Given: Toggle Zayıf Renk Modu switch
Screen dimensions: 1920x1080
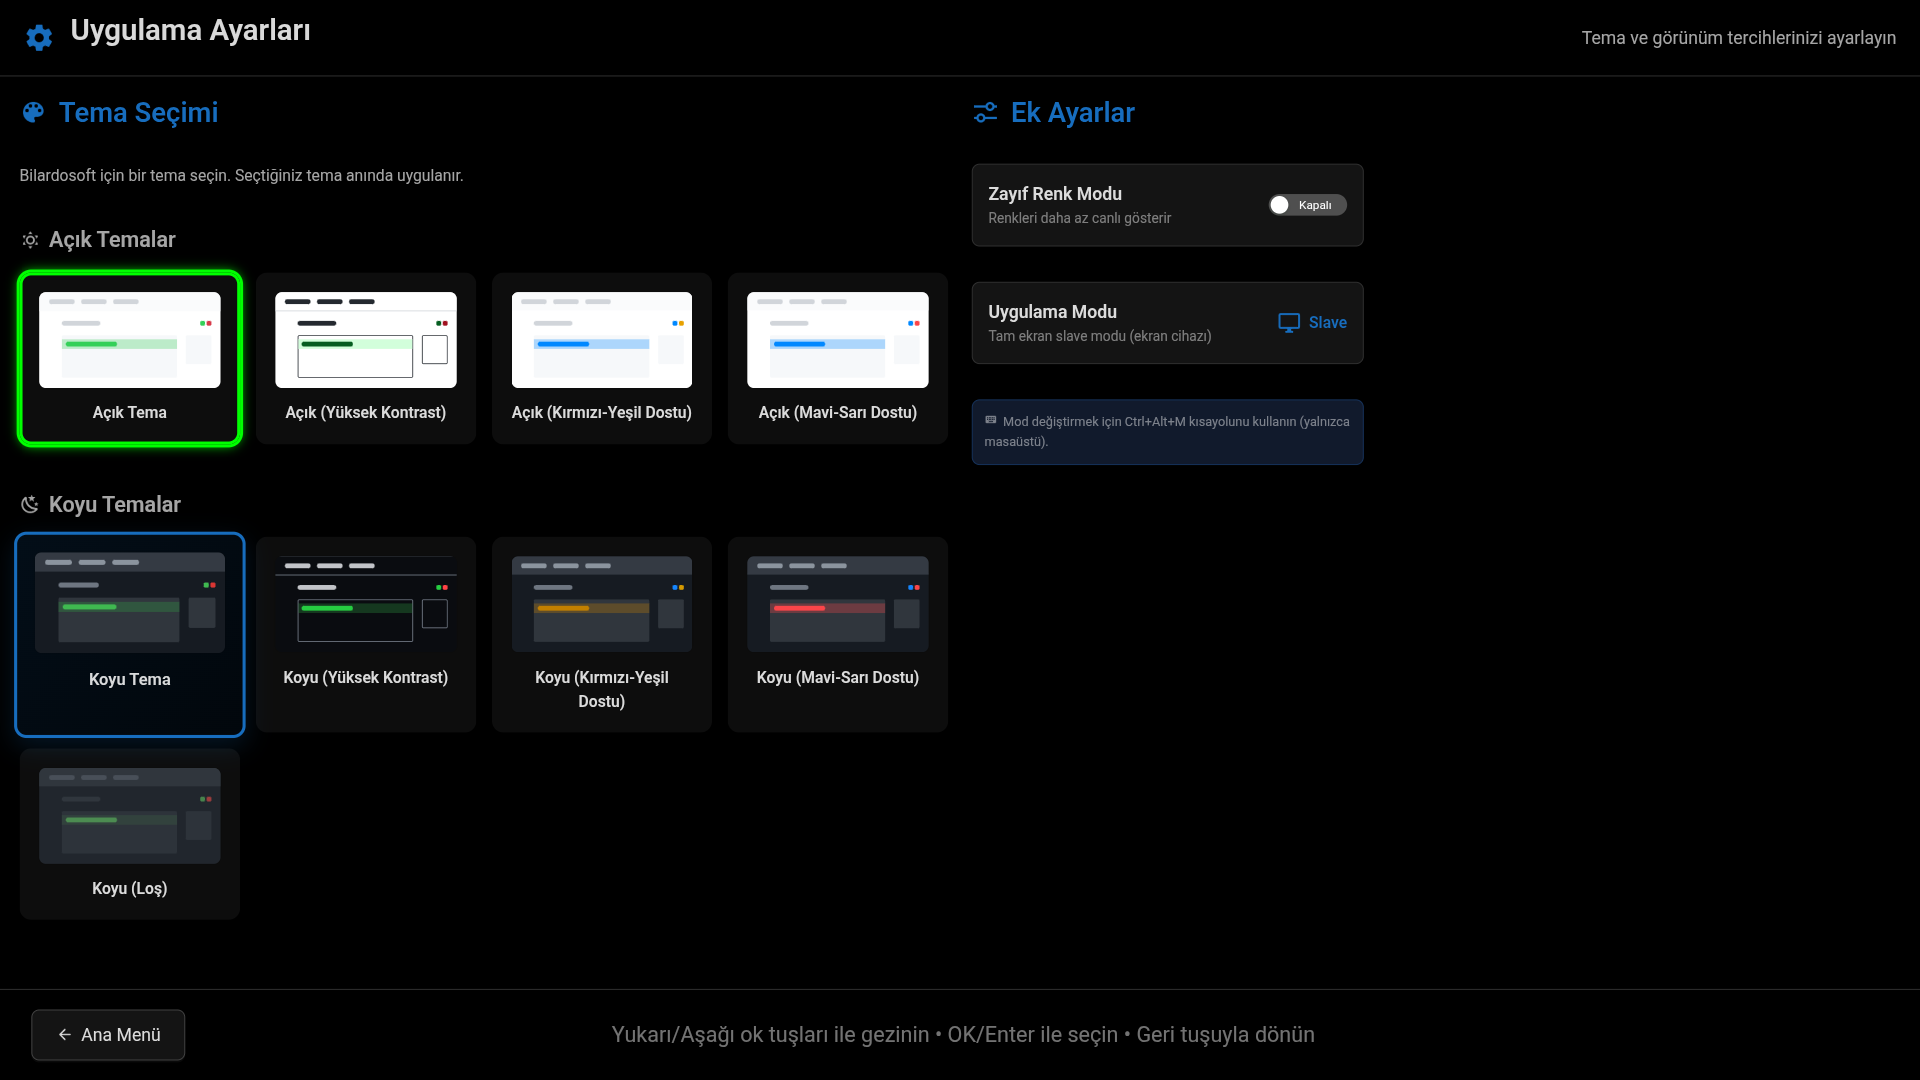Looking at the screenshot, I should [1307, 205].
